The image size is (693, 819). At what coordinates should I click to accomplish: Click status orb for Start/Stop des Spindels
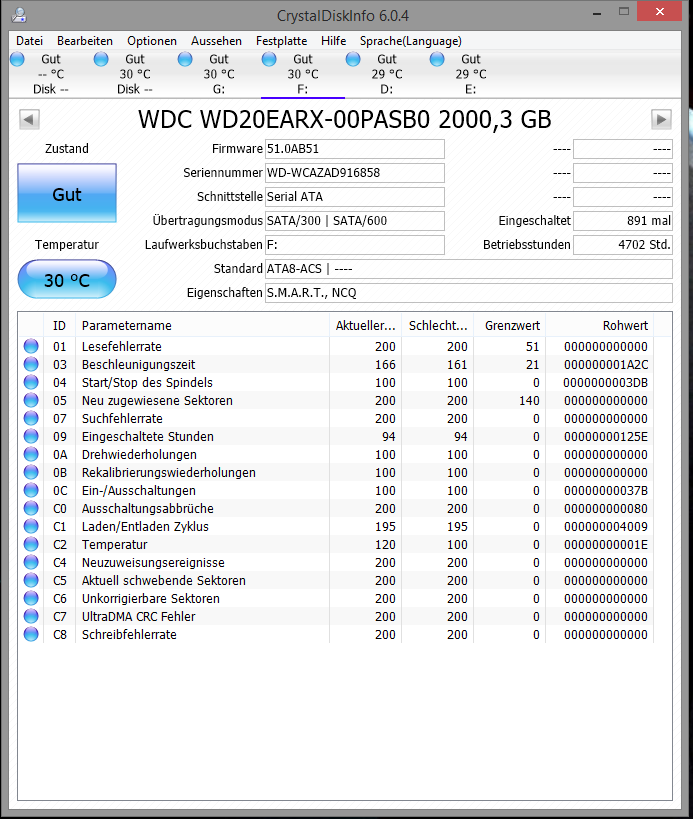click(31, 382)
